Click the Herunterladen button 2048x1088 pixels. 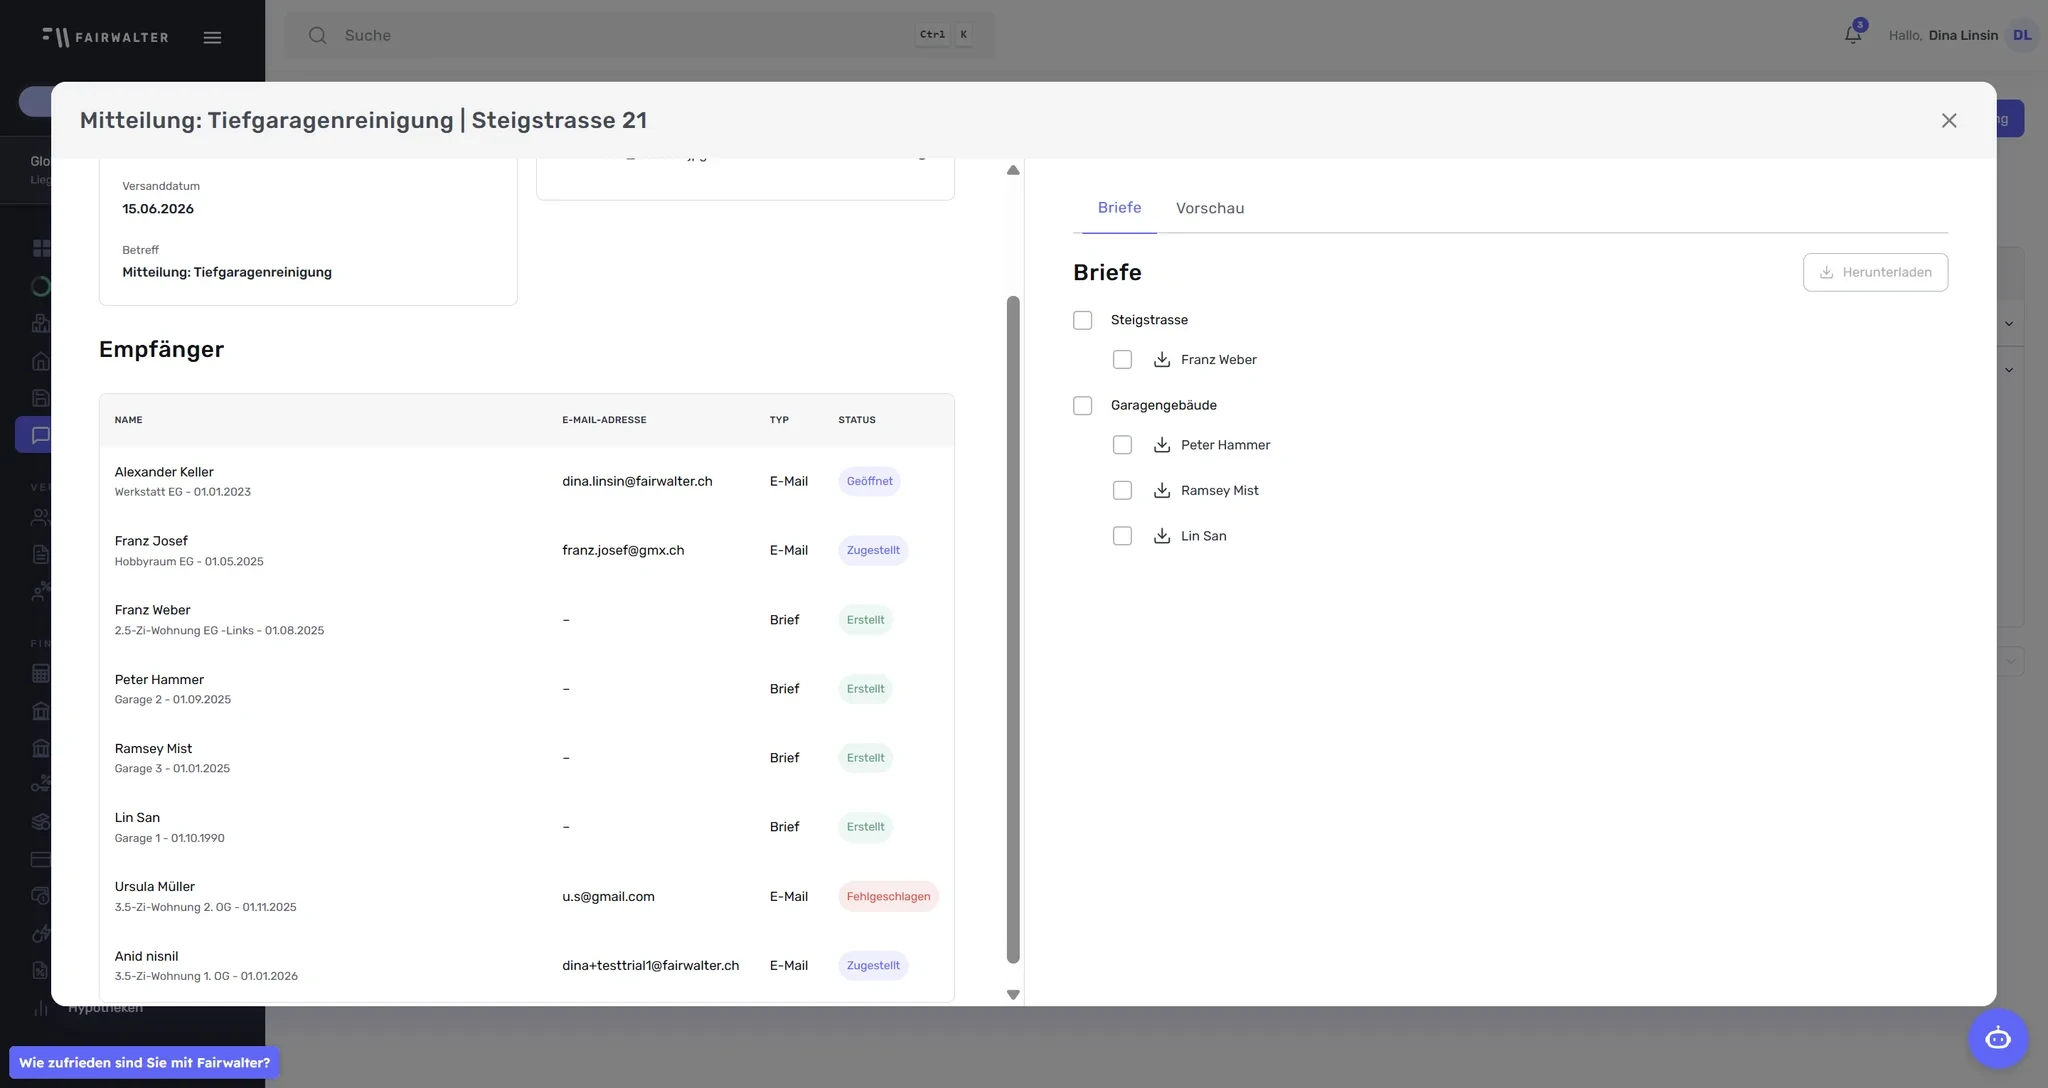click(1875, 272)
